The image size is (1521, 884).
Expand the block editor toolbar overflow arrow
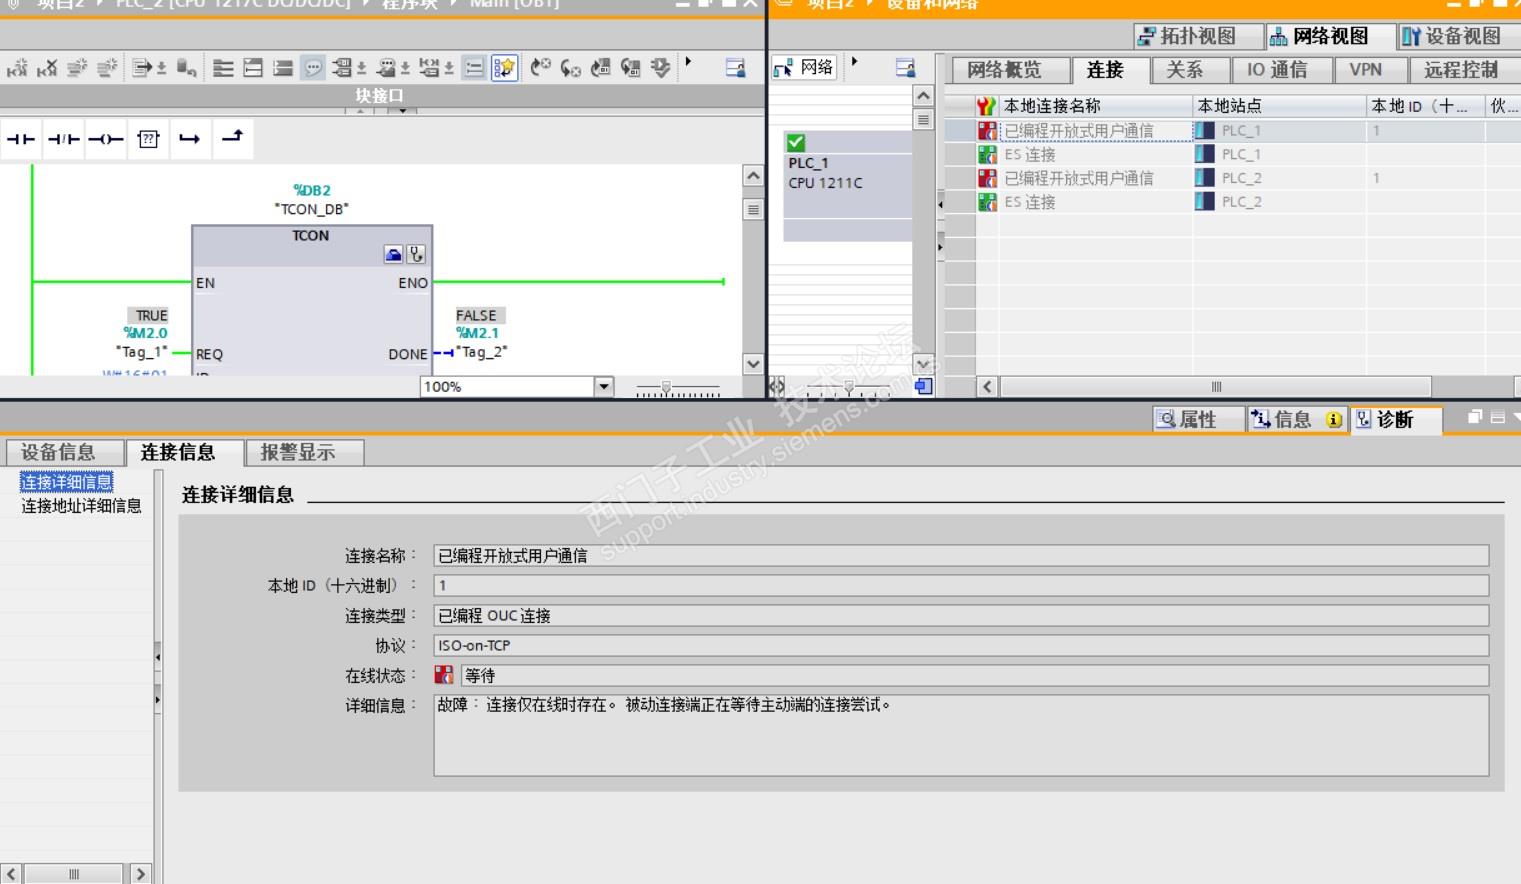(688, 63)
